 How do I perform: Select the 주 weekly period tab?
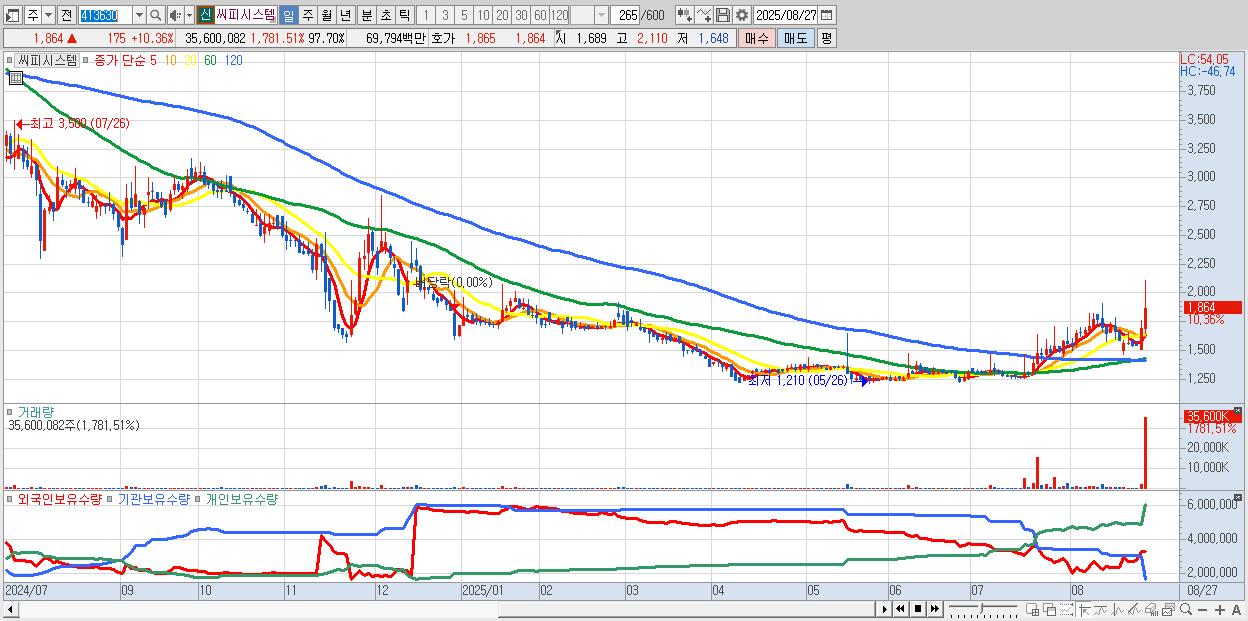tap(307, 15)
